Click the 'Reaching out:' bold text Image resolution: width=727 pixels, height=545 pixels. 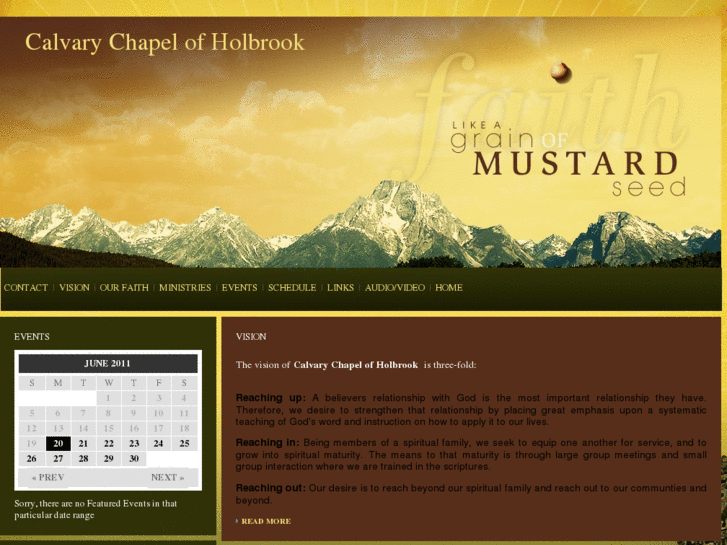[x=270, y=488]
